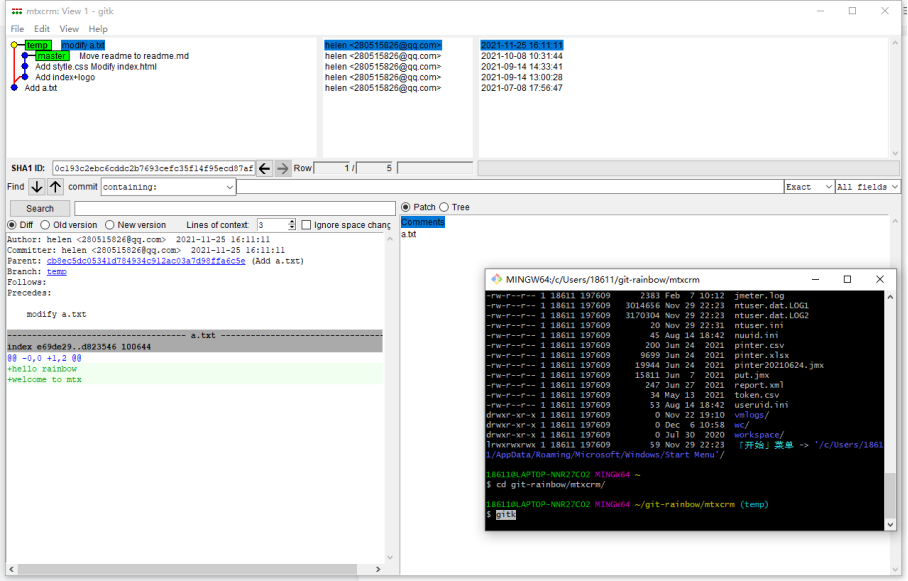Click the Row number field
Screen dimensions: 908x581
(x=331, y=169)
